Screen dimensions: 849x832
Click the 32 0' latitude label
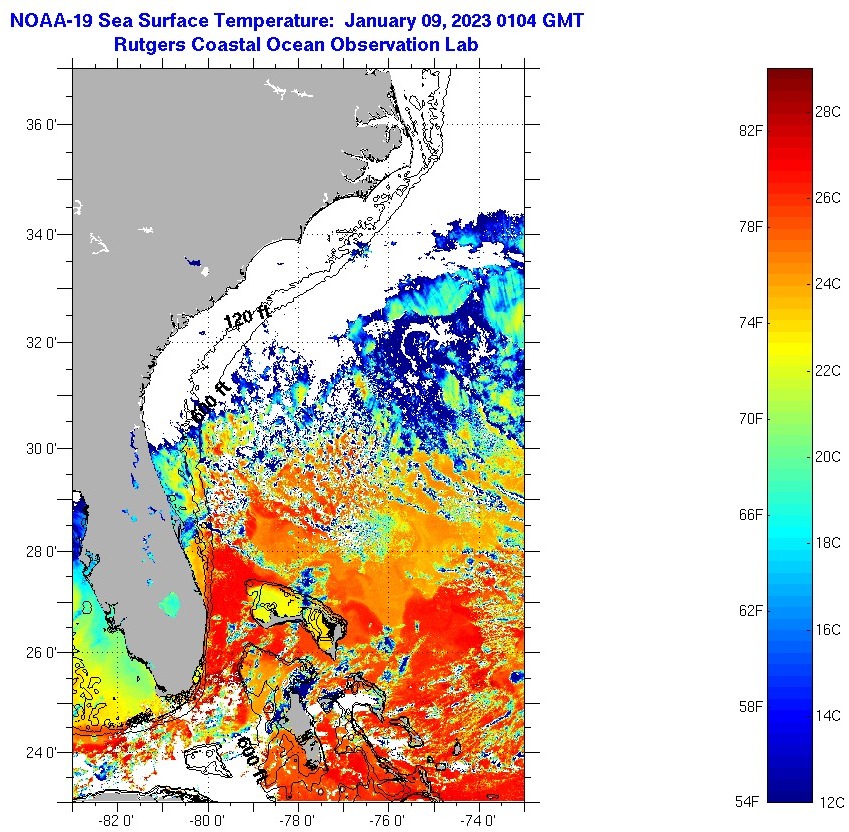[41, 343]
